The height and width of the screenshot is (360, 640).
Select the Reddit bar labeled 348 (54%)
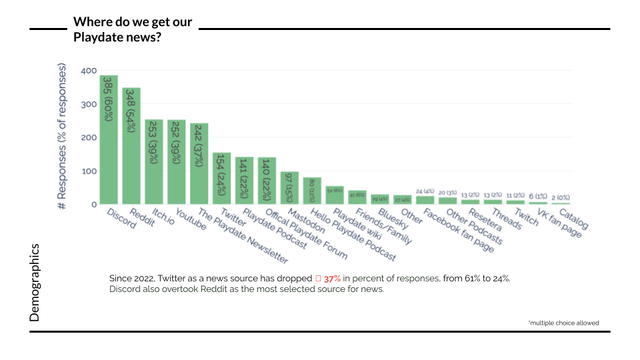coord(131,146)
